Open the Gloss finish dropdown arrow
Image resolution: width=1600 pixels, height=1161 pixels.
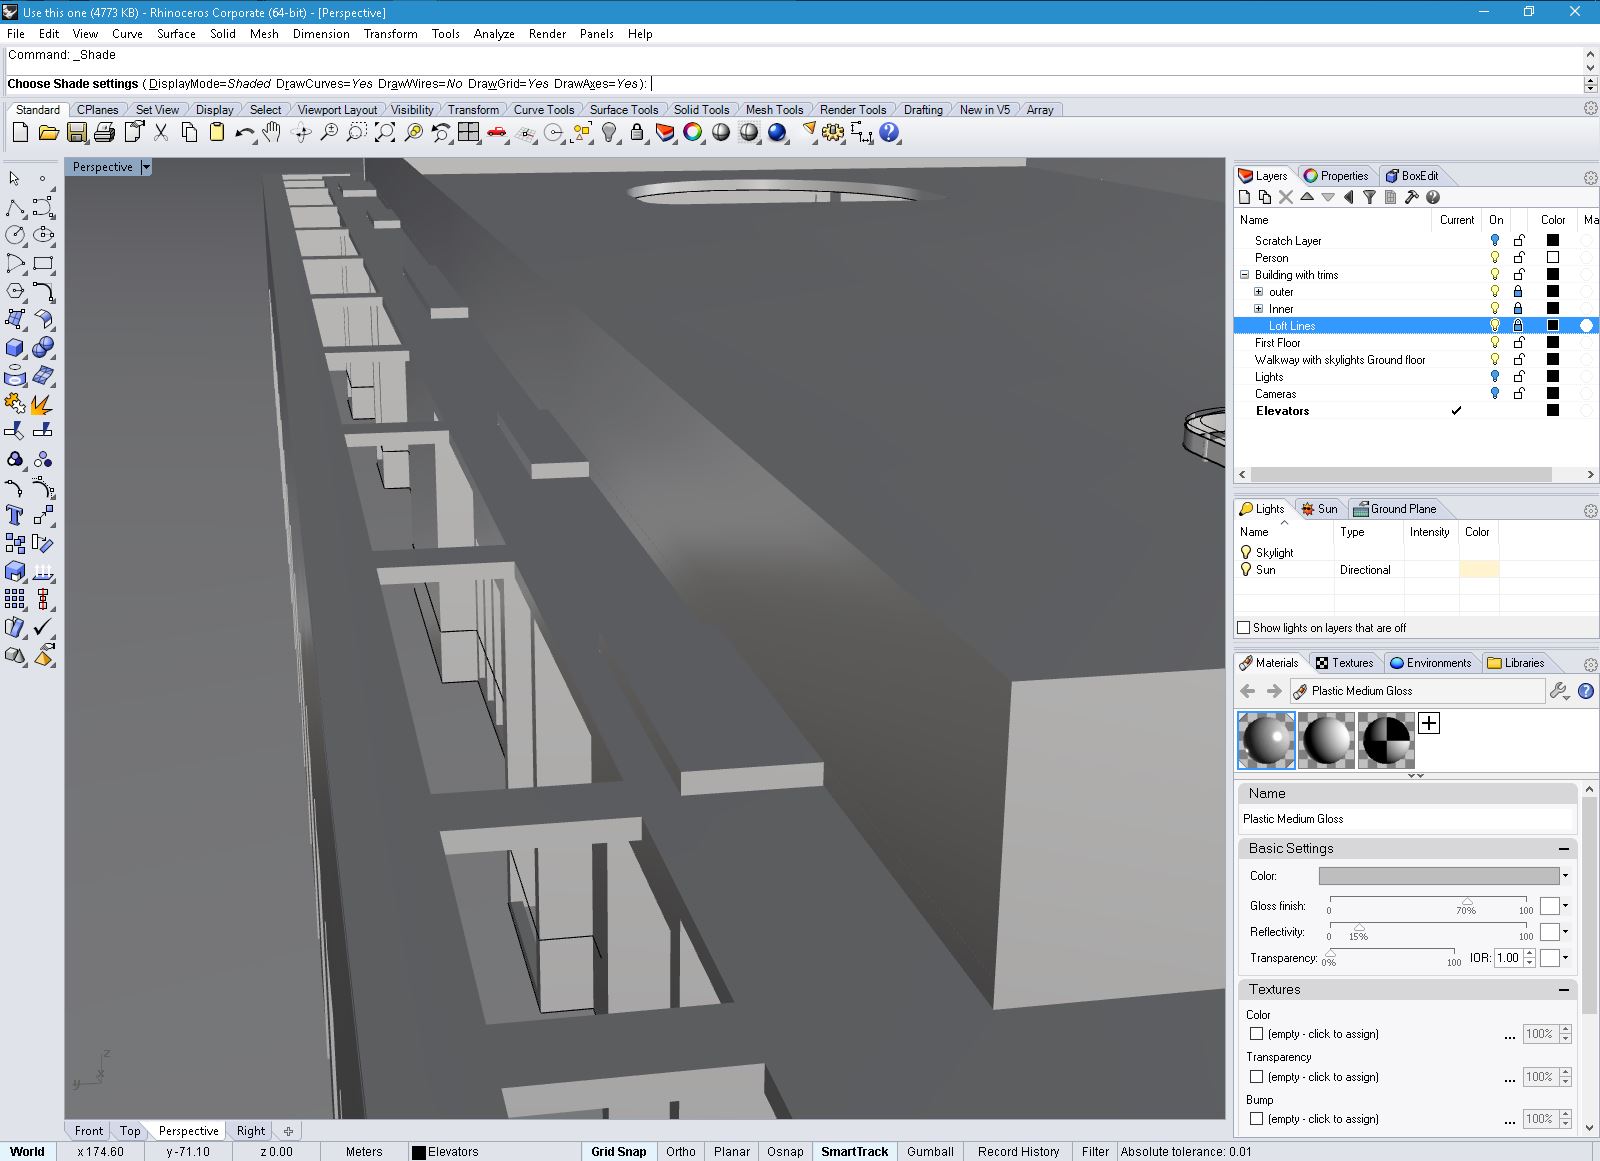pyautogui.click(x=1565, y=906)
